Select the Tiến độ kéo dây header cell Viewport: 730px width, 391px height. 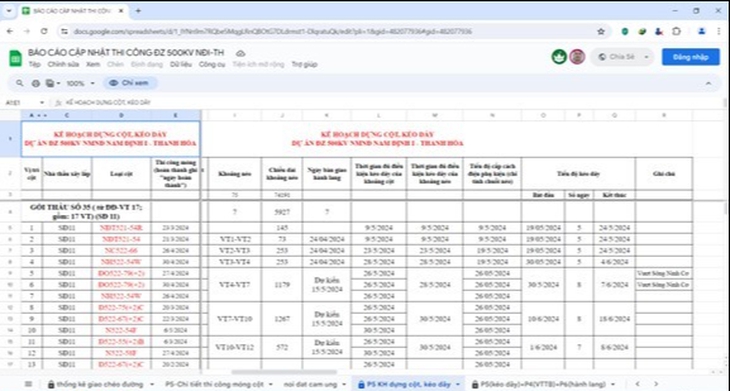pyautogui.click(x=578, y=174)
